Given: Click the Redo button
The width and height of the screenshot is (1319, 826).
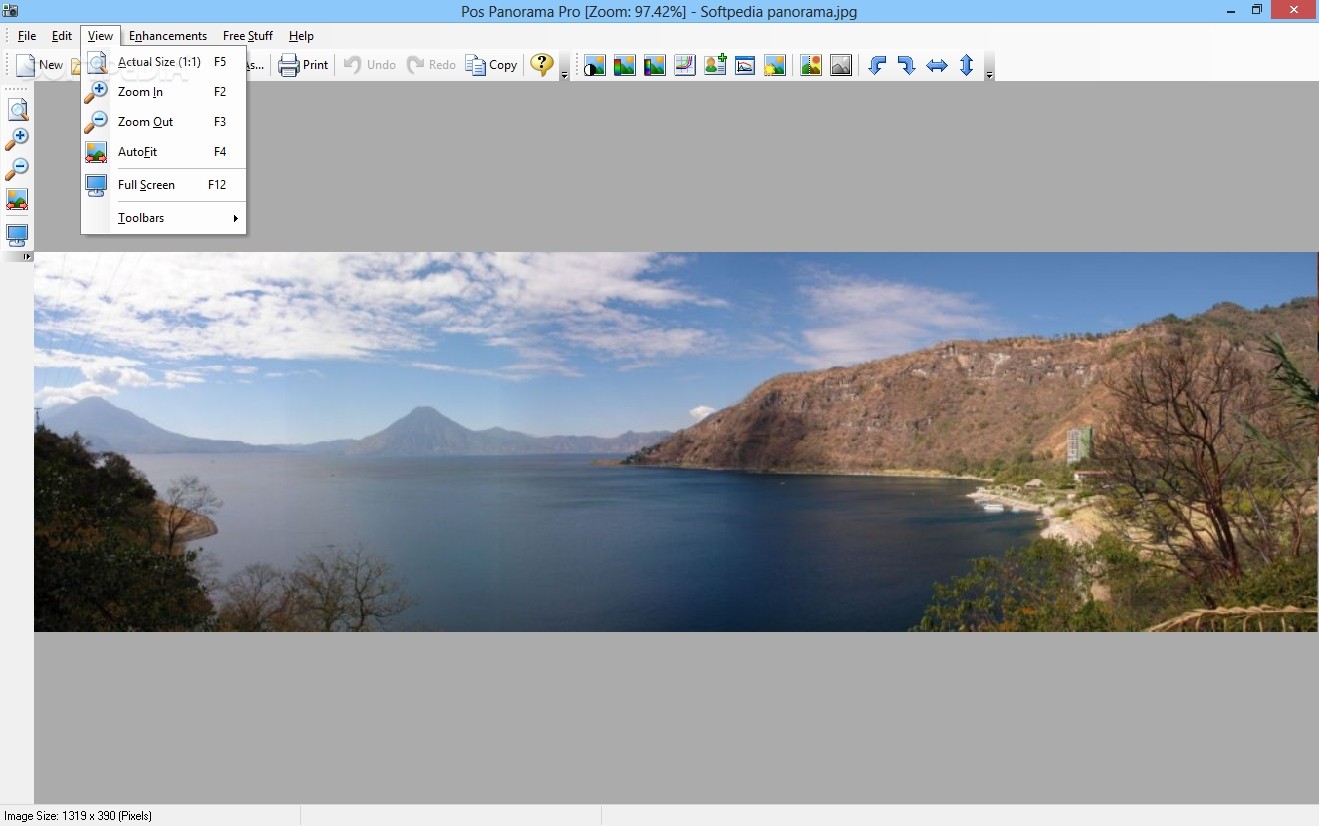Looking at the screenshot, I should (x=431, y=65).
